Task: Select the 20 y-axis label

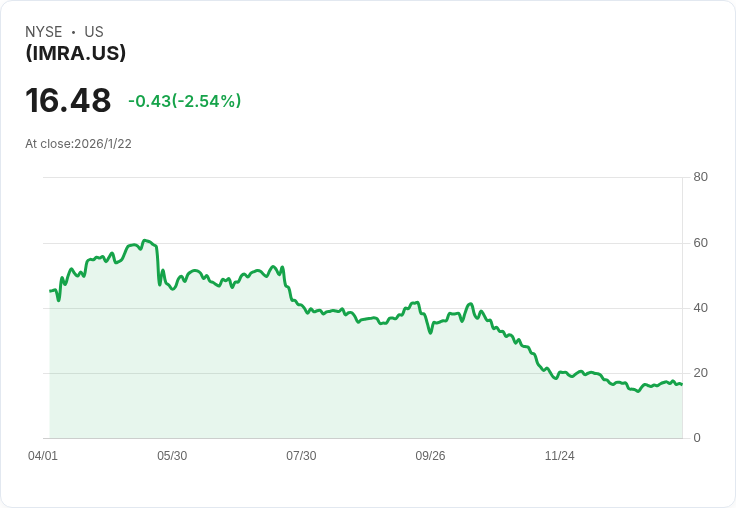Action: click(x=701, y=373)
